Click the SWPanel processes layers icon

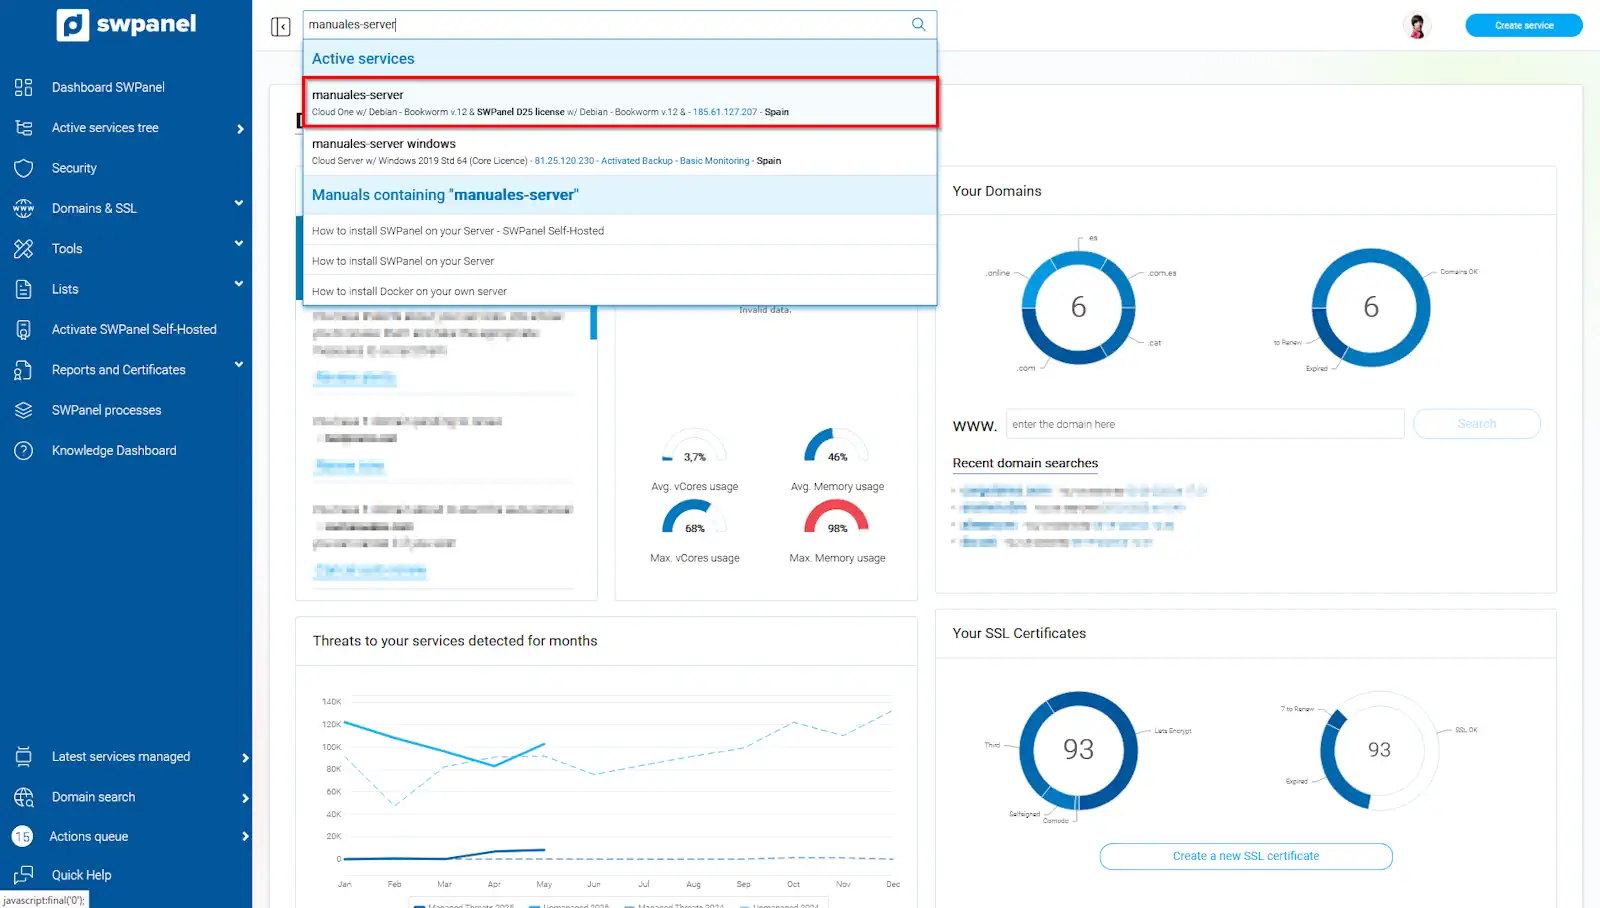coord(24,410)
